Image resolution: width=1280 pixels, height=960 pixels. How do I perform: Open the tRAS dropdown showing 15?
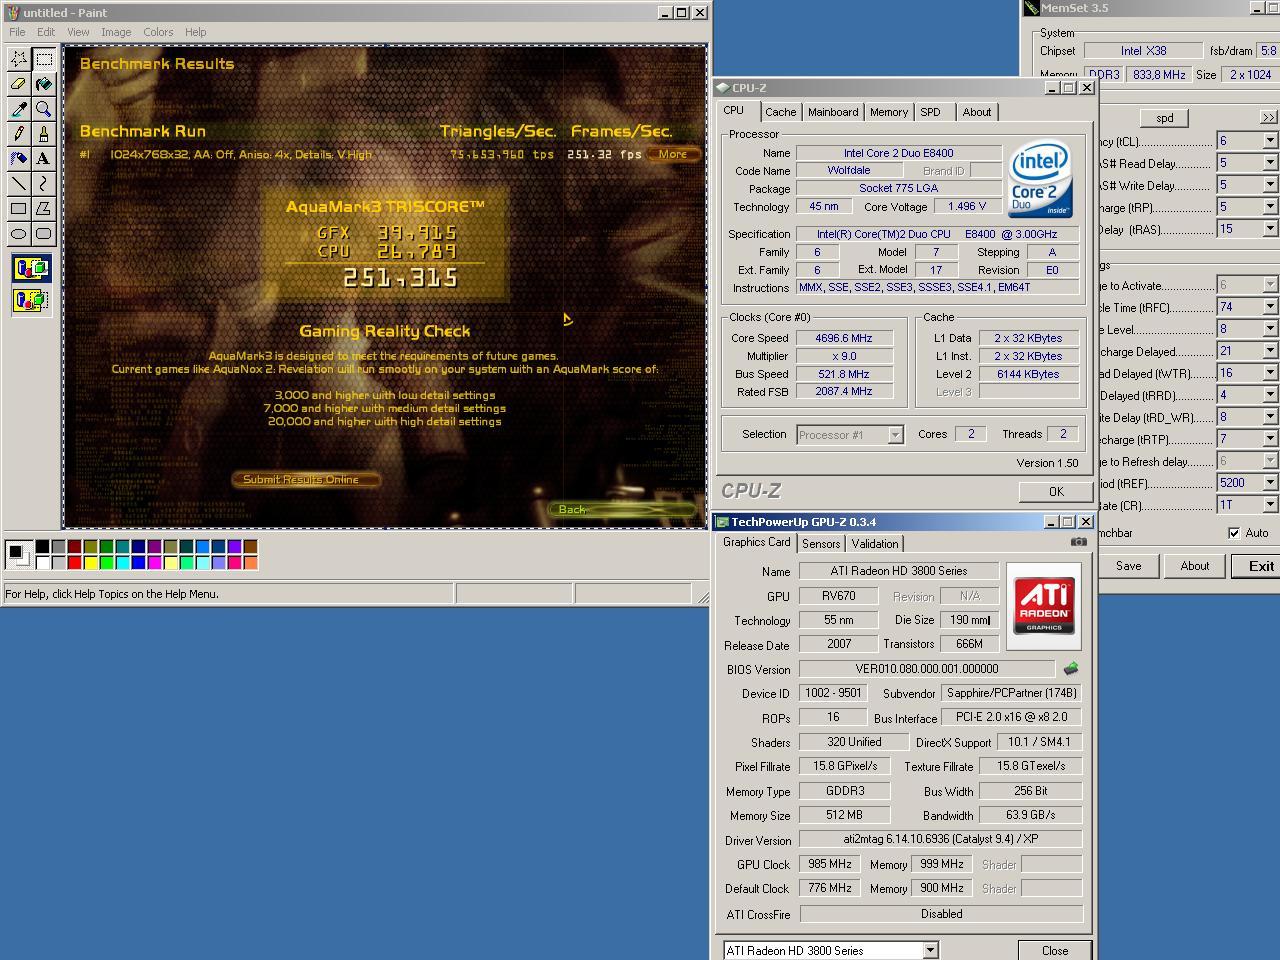tap(1270, 229)
